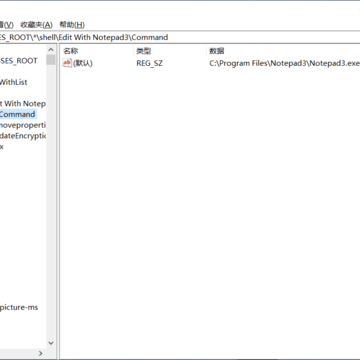
Task: Select the UpdateEncryption tree key
Action: click(23, 136)
